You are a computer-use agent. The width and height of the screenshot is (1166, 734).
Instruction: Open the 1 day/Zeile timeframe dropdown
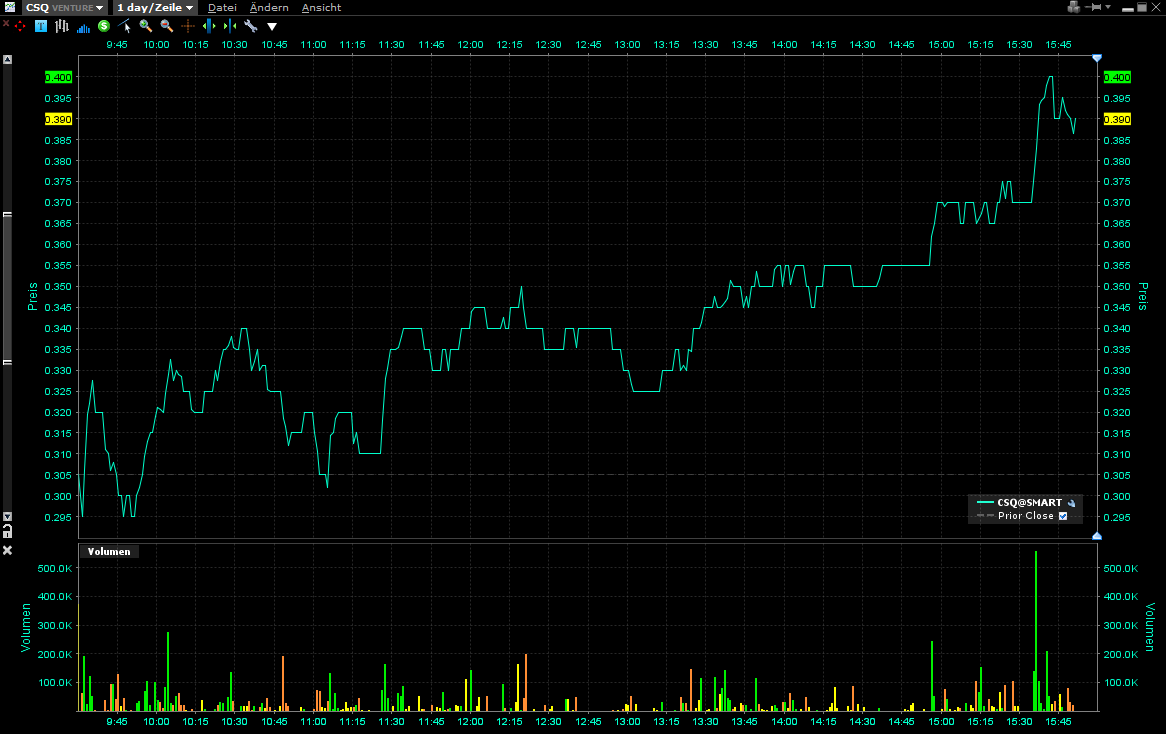154,7
